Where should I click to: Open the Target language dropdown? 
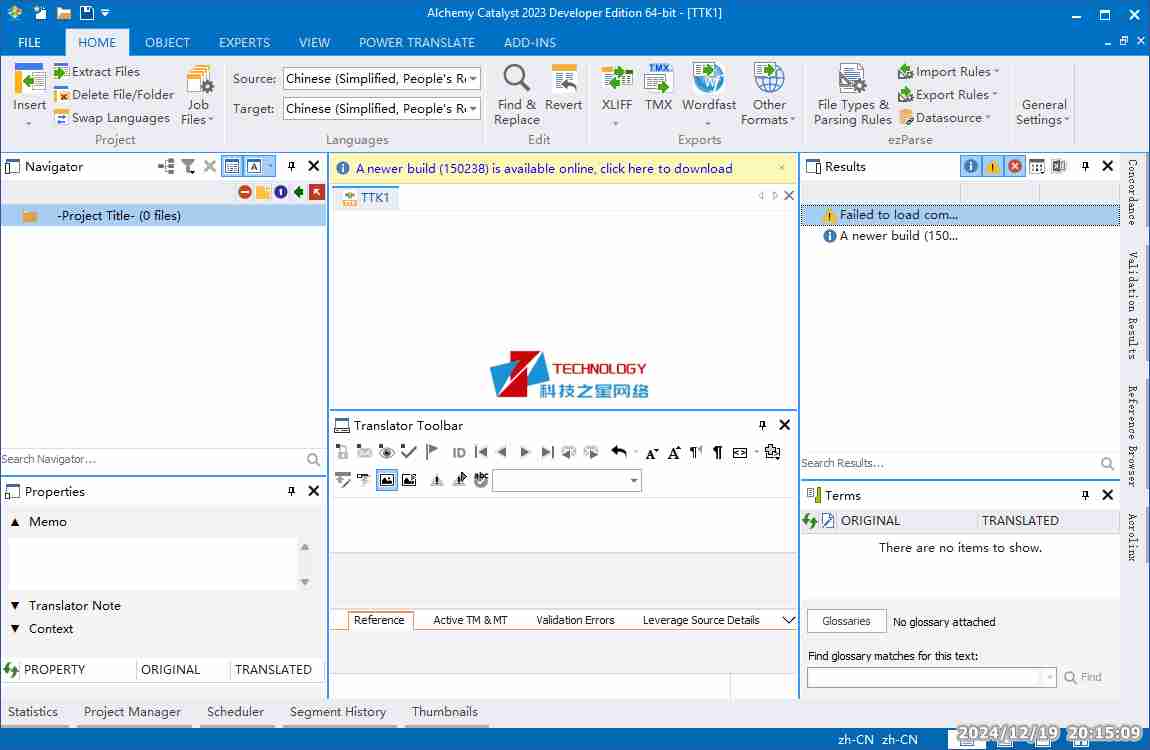[473, 109]
